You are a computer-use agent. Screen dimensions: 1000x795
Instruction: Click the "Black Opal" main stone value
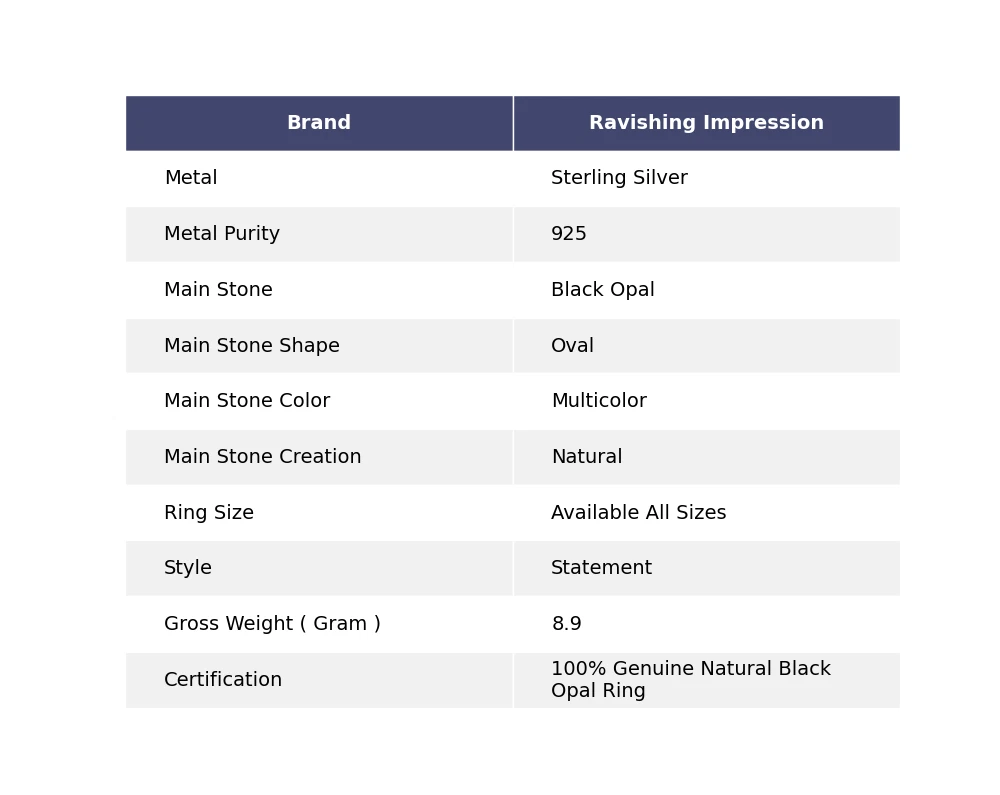[x=603, y=290]
